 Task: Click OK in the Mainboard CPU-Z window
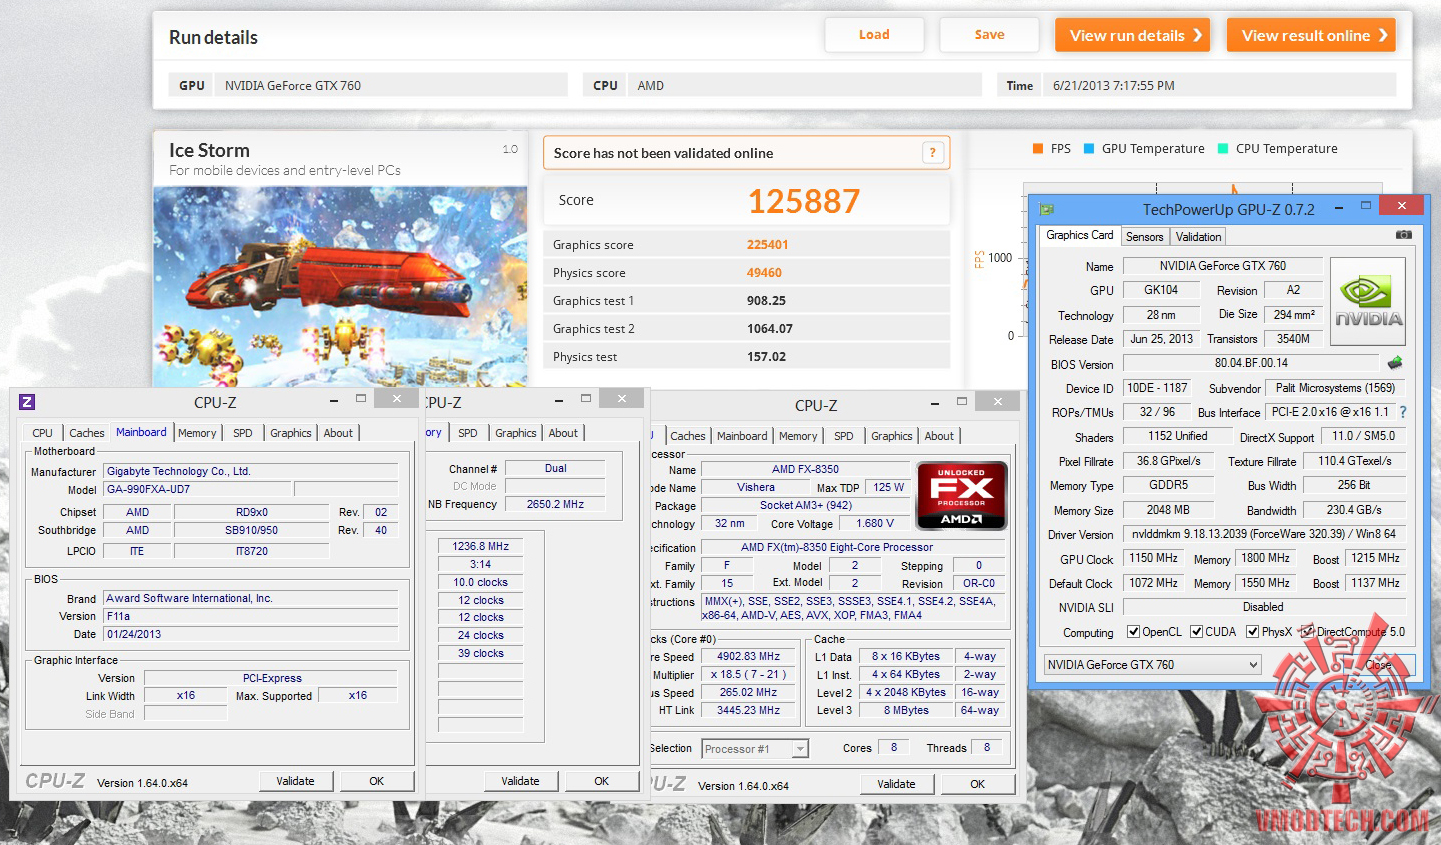pos(377,781)
